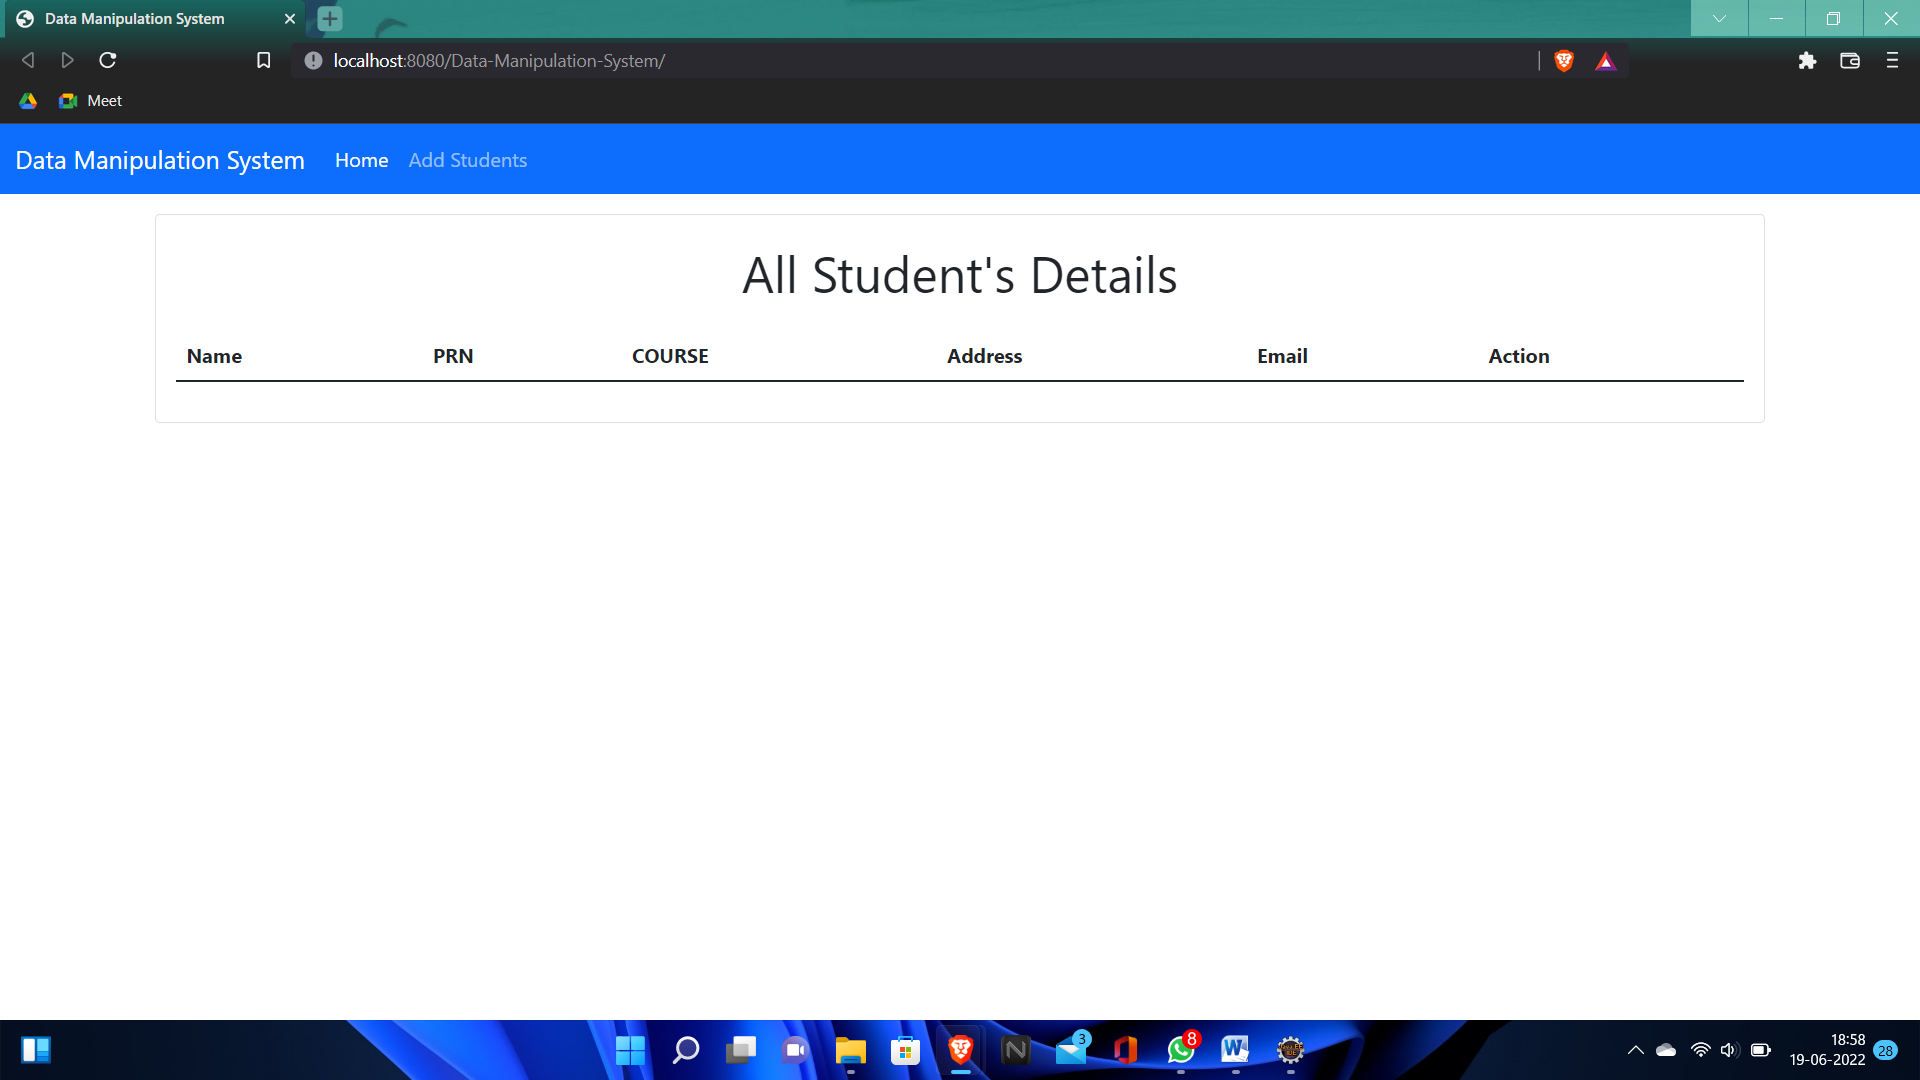Click the Name column header
Viewport: 1920px width, 1080px height.
(214, 356)
